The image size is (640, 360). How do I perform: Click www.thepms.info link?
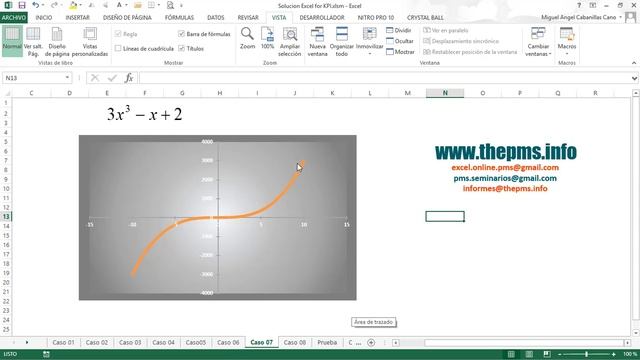(506, 151)
